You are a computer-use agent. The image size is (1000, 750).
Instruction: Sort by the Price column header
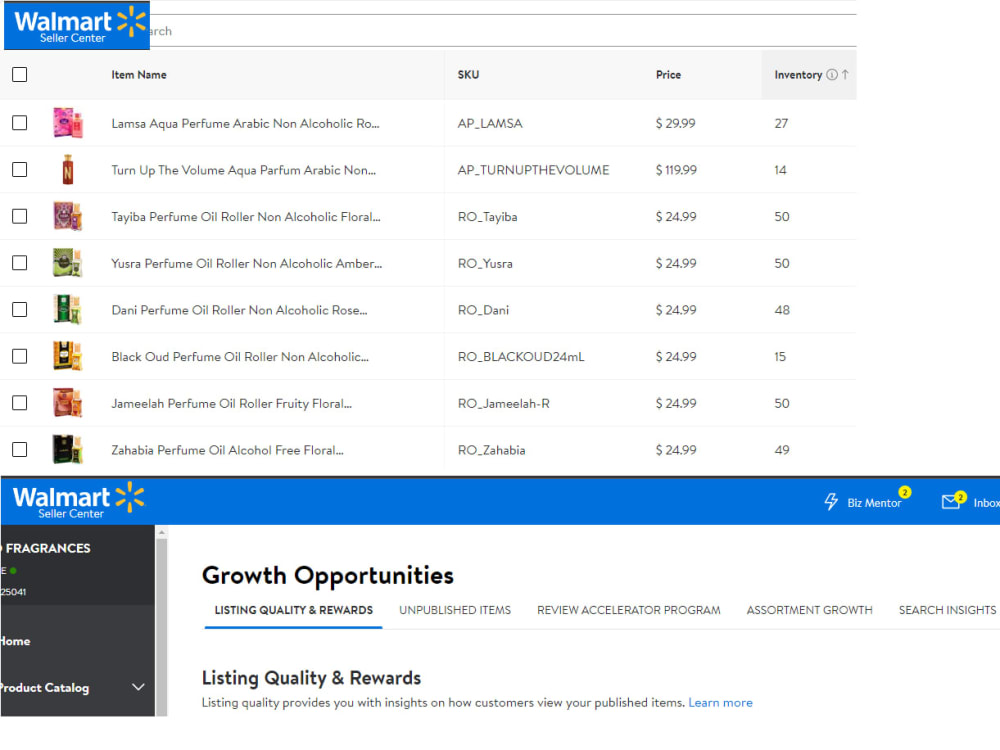[668, 75]
